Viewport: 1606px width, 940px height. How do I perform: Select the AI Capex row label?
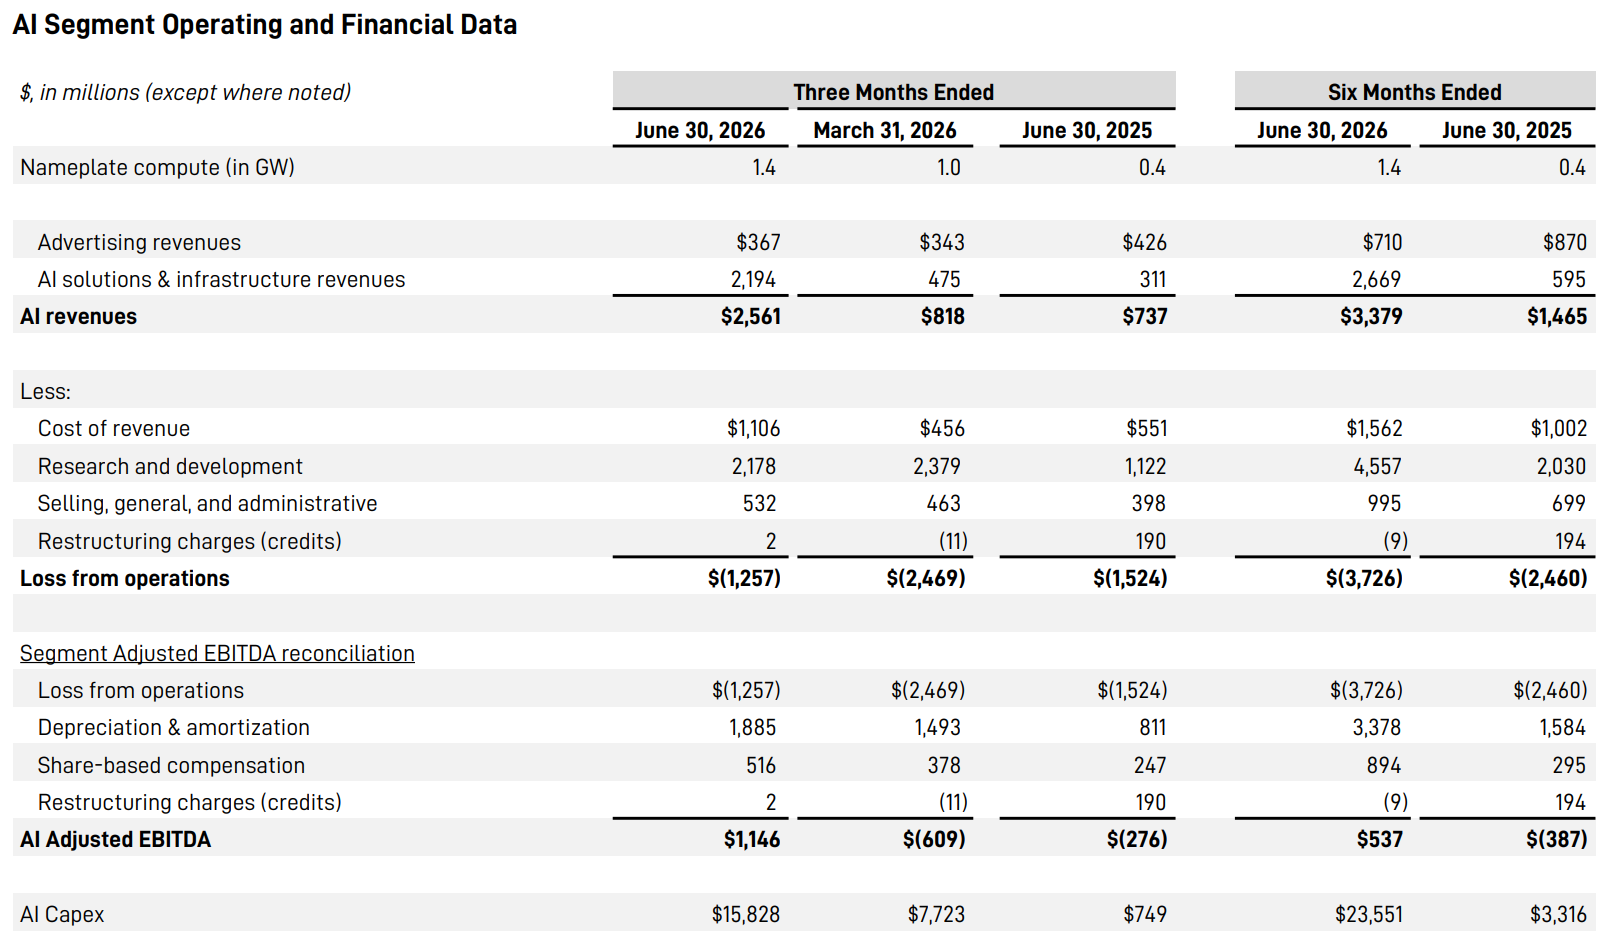62,915
